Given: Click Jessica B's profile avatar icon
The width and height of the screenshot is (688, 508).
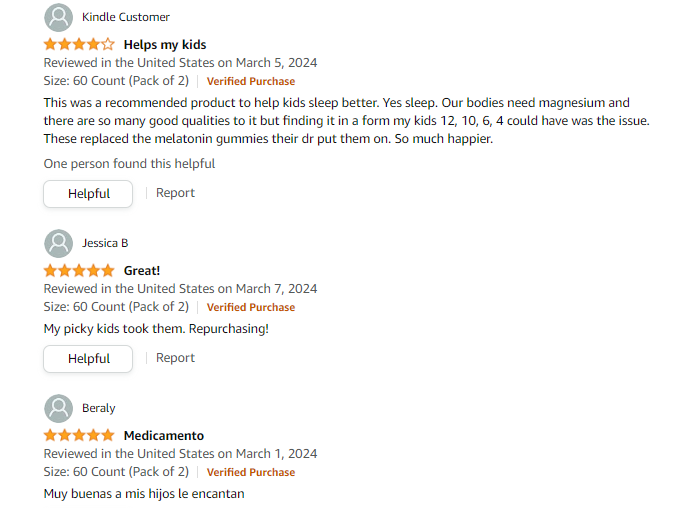Looking at the screenshot, I should [x=59, y=243].
